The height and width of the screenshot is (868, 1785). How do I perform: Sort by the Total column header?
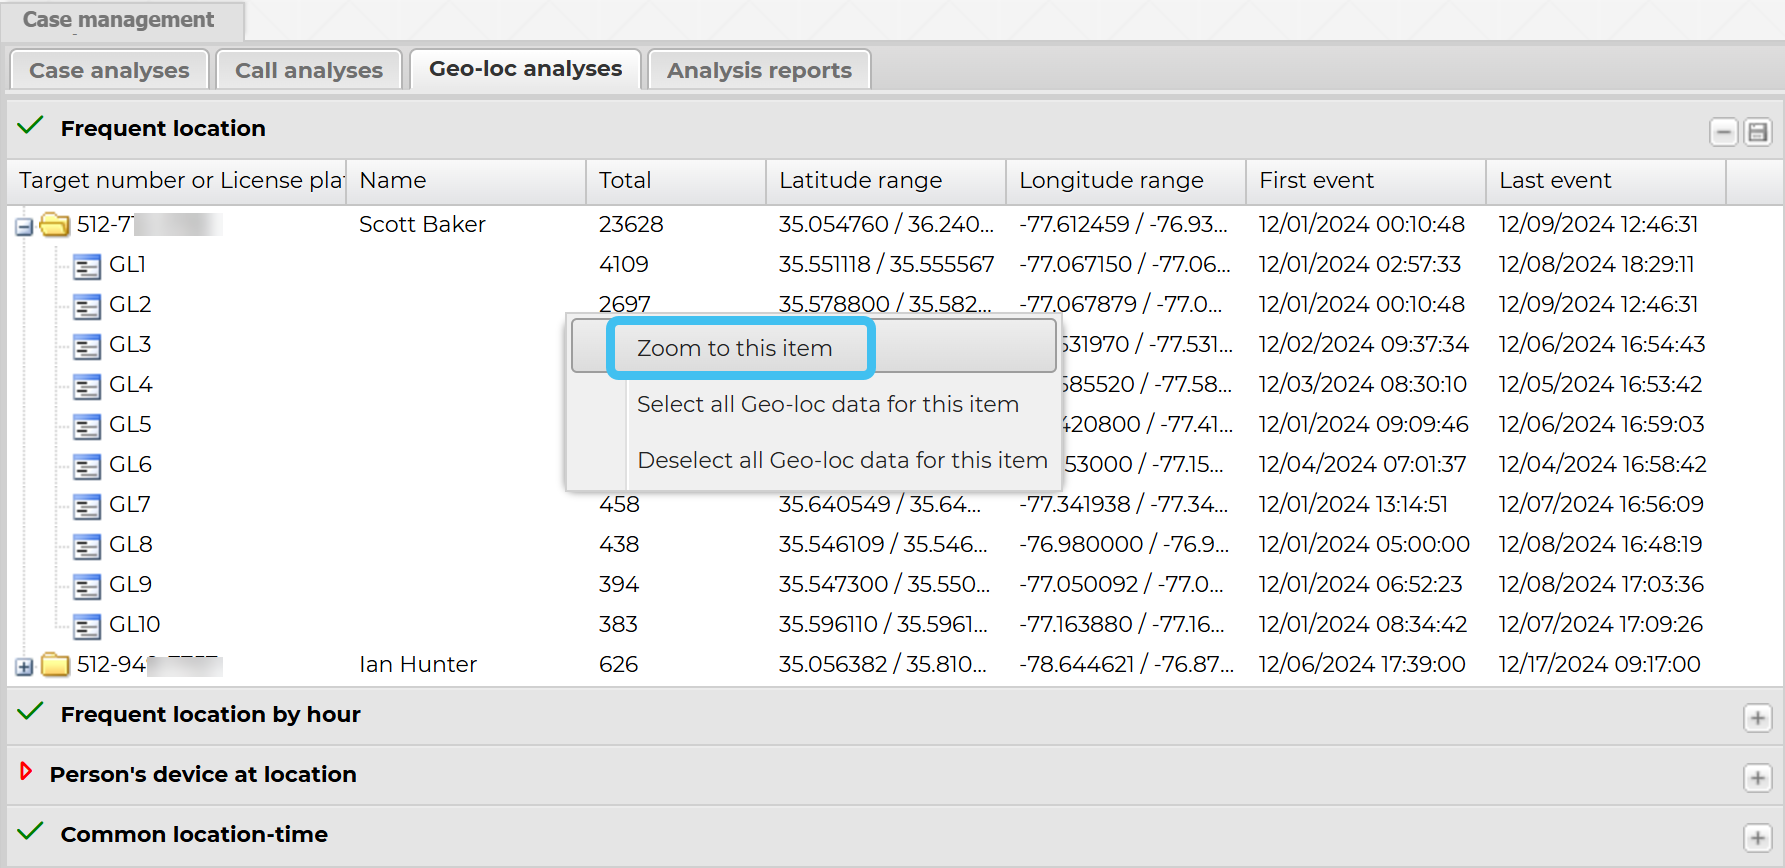(x=625, y=181)
